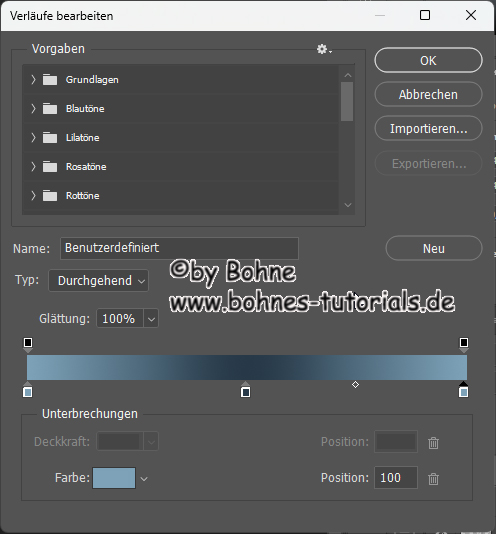Image resolution: width=496 pixels, height=534 pixels.
Task: Delete color stop using lower trash icon
Action: click(x=433, y=478)
